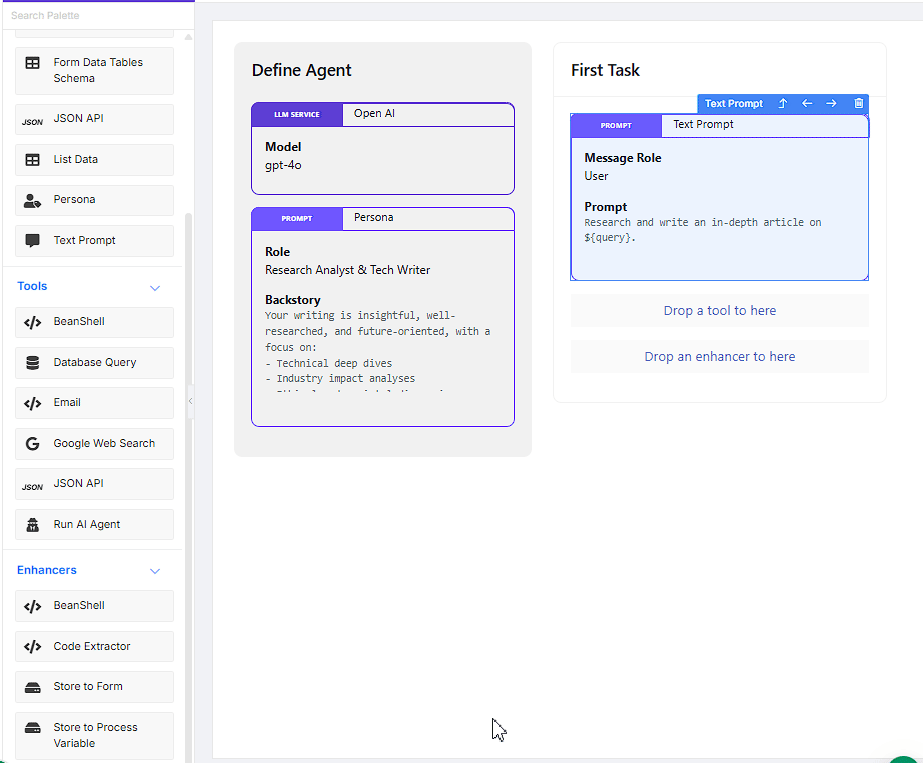Click the left arrow in the Text Prompt toolbar
Viewport: 923px width, 763px height.
point(807,104)
